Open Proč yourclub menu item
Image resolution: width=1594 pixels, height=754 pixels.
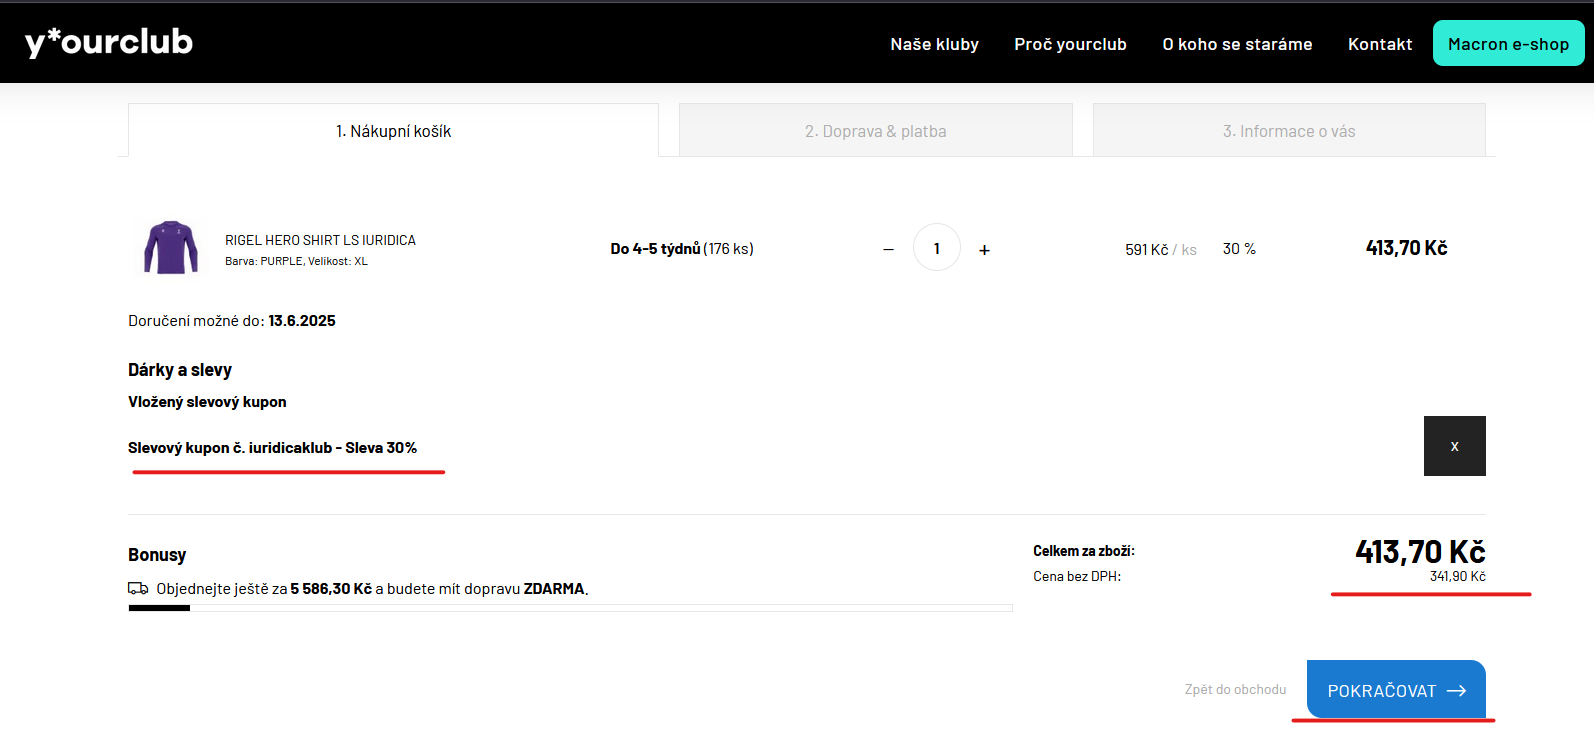pyautogui.click(x=1070, y=44)
